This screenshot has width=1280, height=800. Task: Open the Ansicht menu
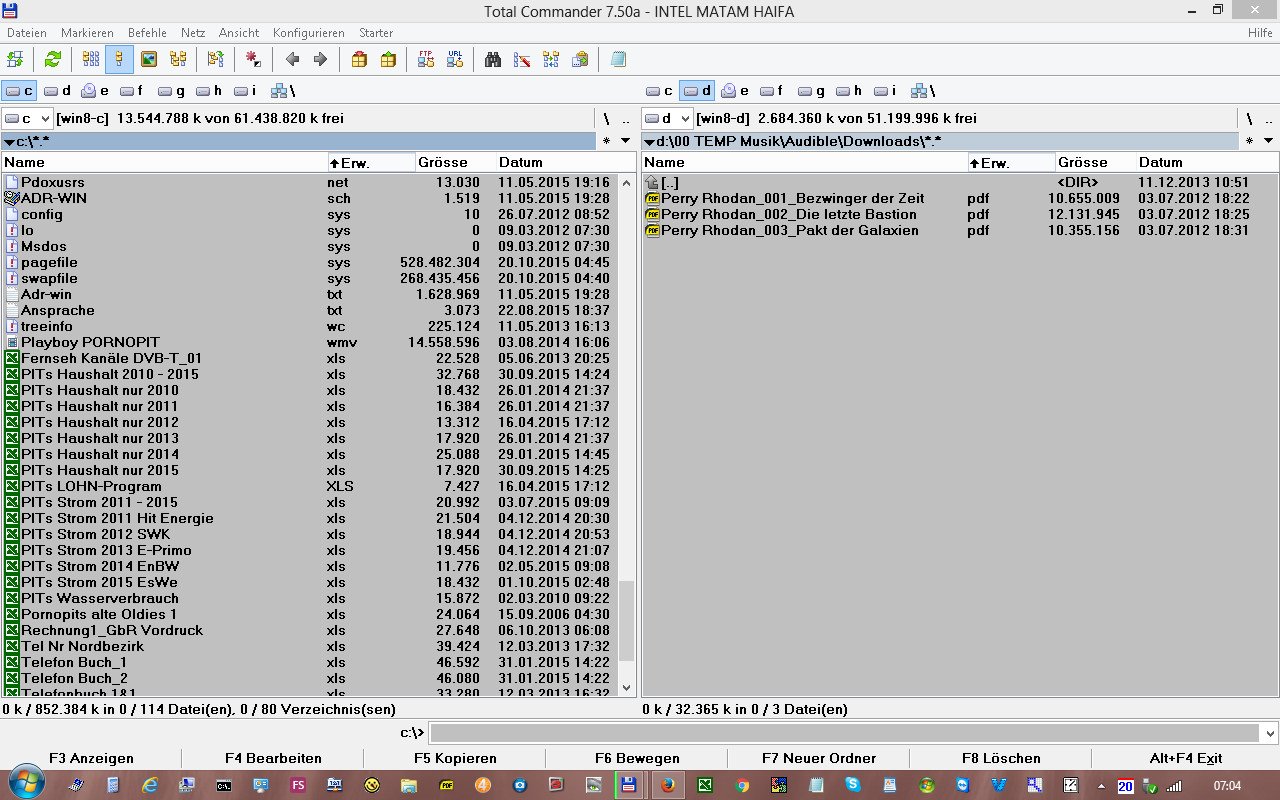(239, 33)
